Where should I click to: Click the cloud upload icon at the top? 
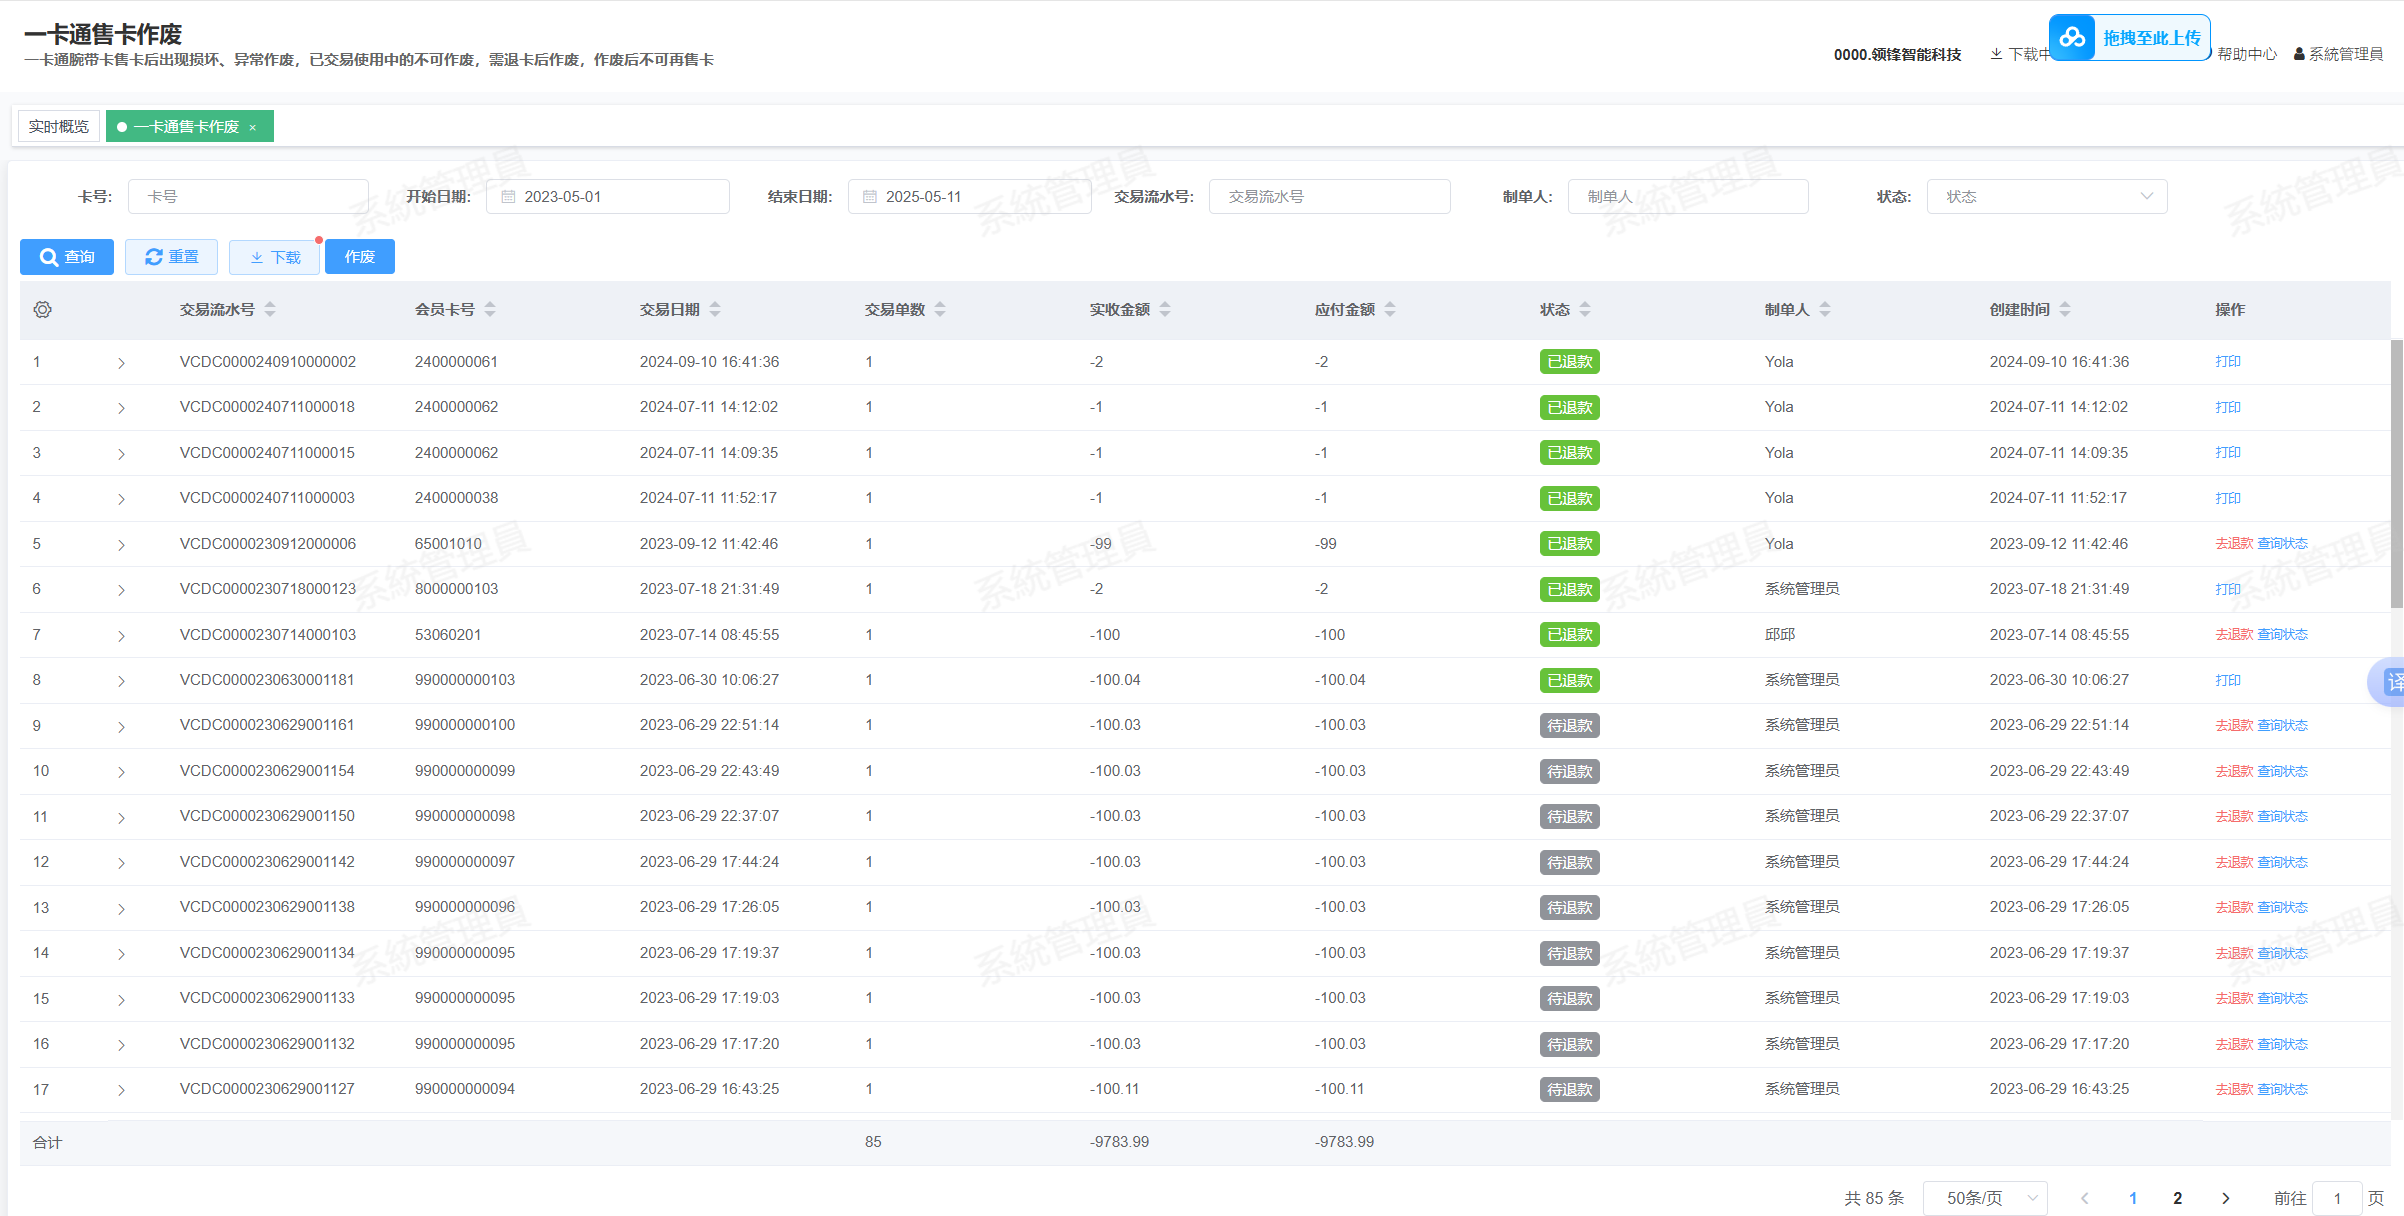(x=2072, y=38)
